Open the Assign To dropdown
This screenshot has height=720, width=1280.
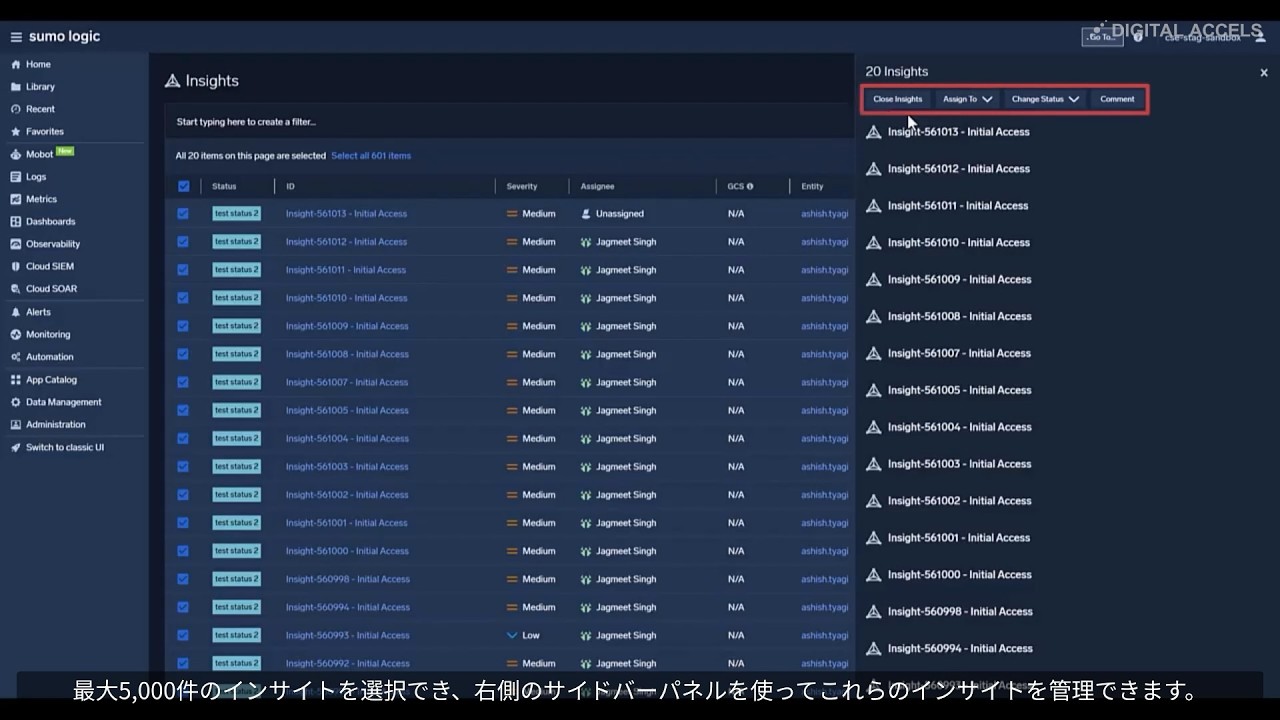tap(967, 99)
